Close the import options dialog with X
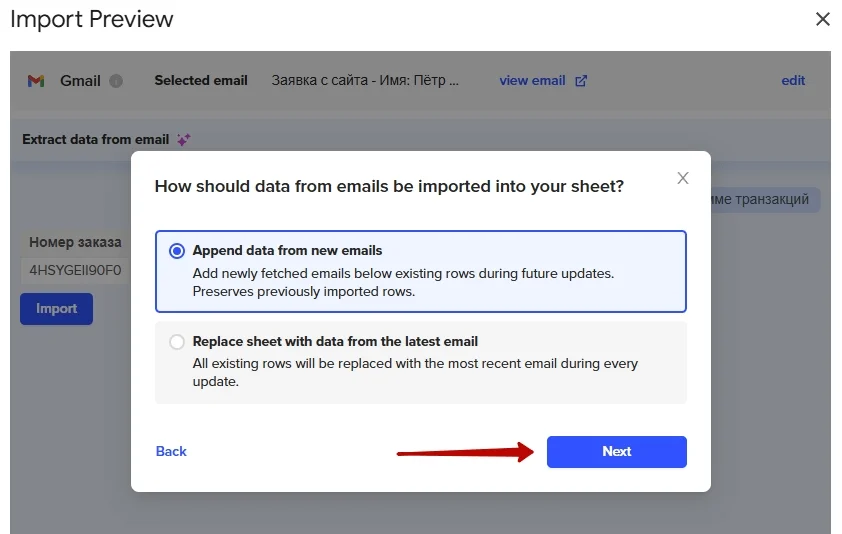Image resolution: width=842 pixels, height=534 pixels. pos(683,178)
